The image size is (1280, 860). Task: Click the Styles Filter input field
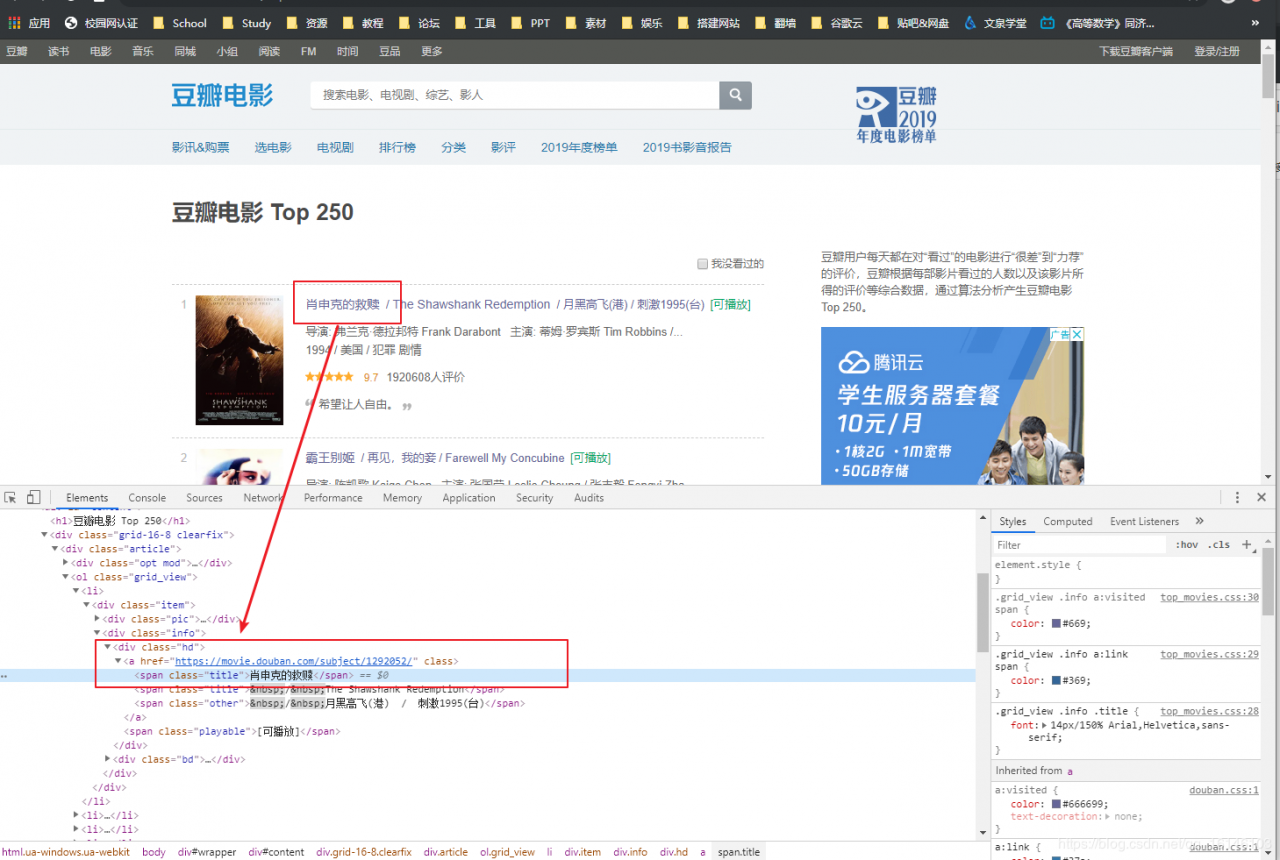1080,545
